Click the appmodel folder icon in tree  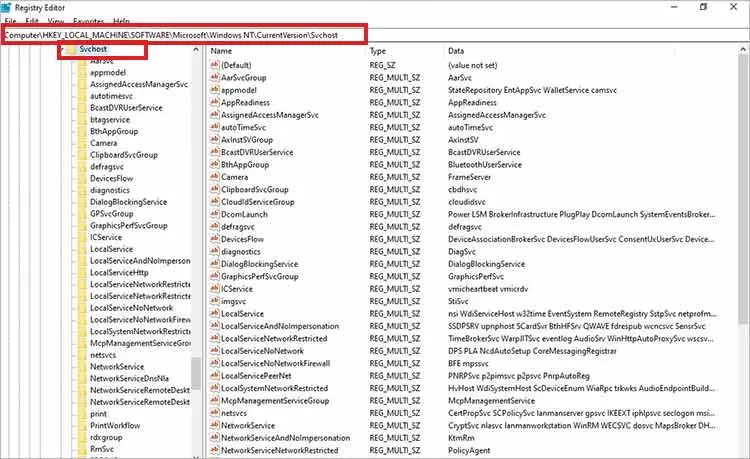[82, 73]
